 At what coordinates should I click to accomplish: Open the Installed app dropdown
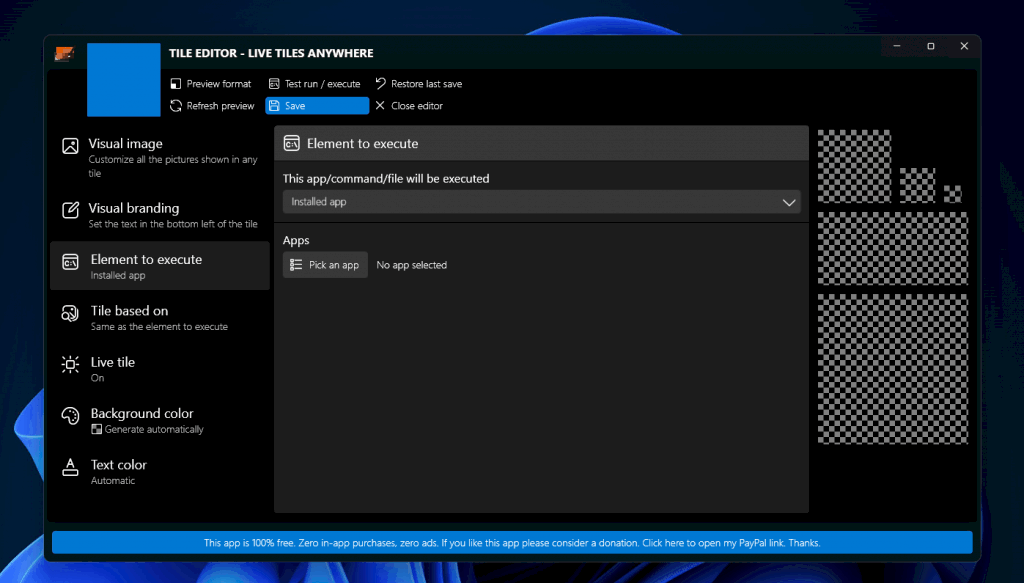540,201
